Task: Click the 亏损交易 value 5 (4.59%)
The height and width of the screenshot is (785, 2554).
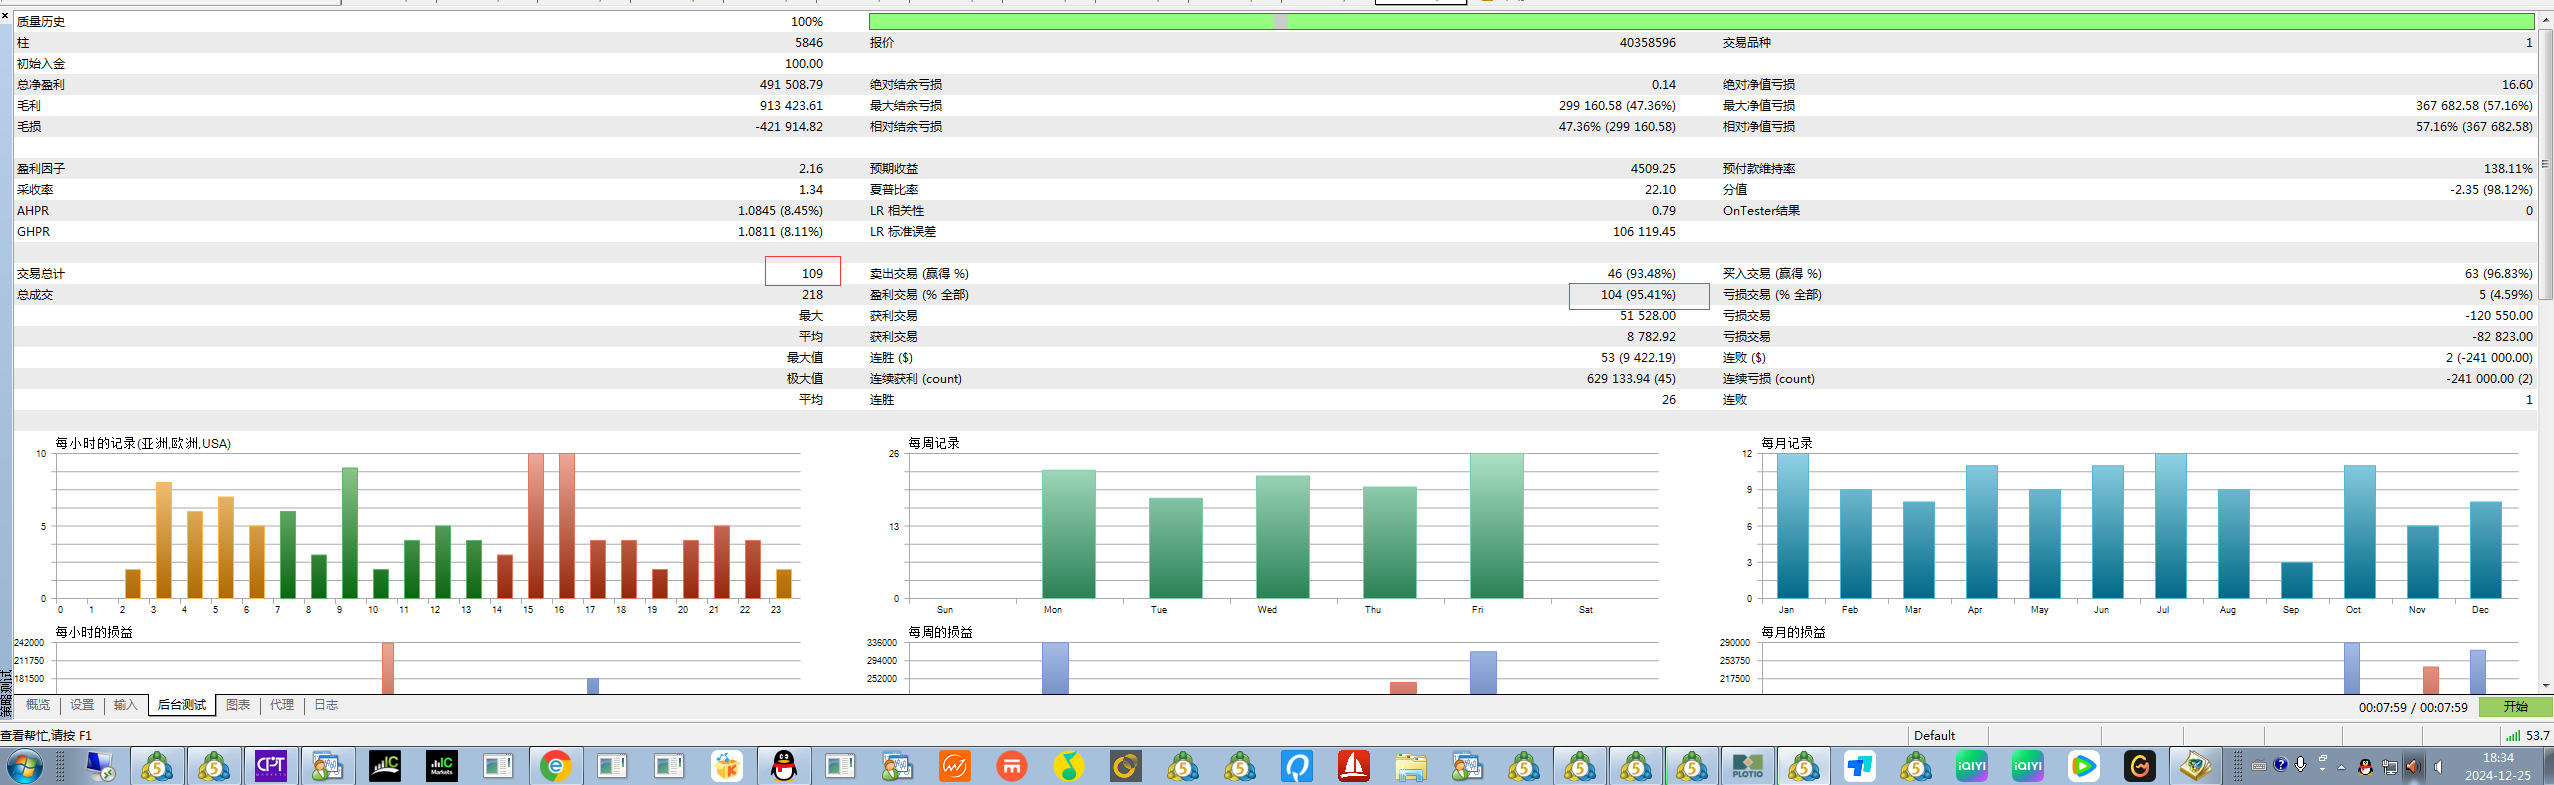Action: pyautogui.click(x=2505, y=295)
